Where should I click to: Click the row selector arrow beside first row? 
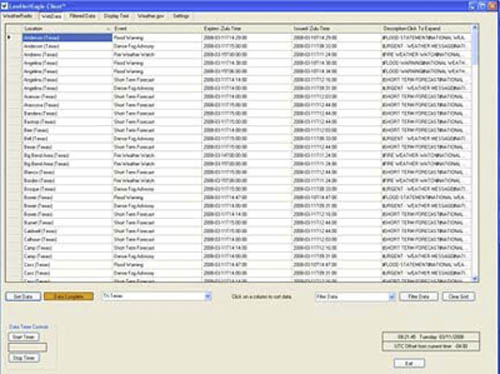tap(9, 37)
